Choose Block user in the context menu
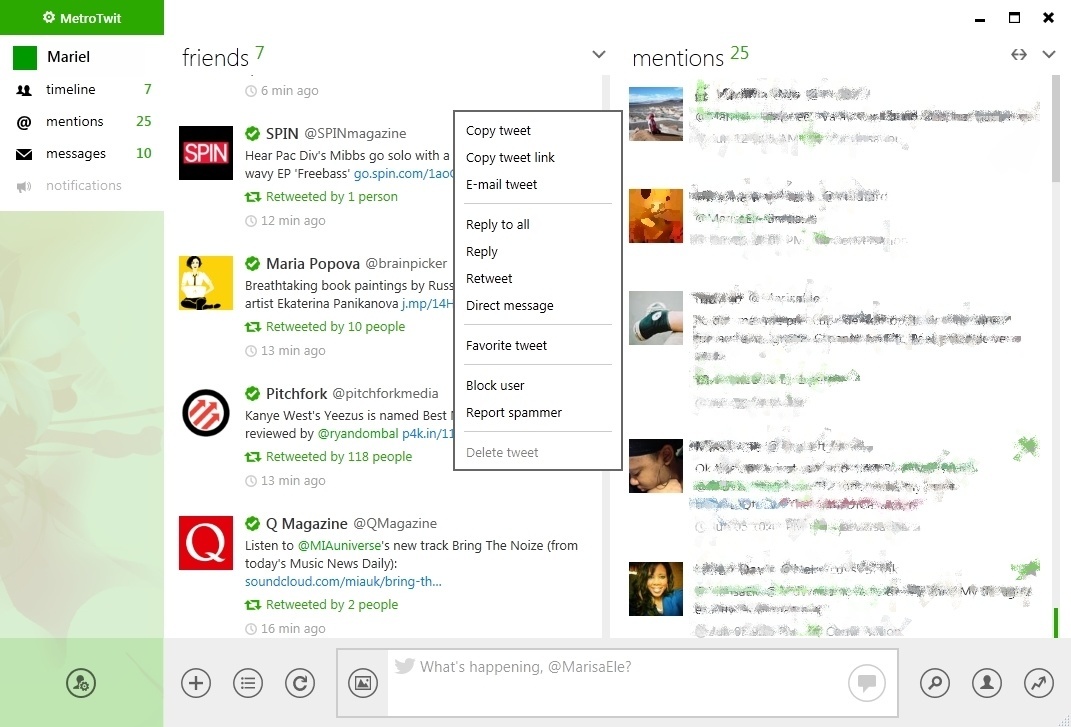Screen dimensions: 1071x727 tap(495, 385)
